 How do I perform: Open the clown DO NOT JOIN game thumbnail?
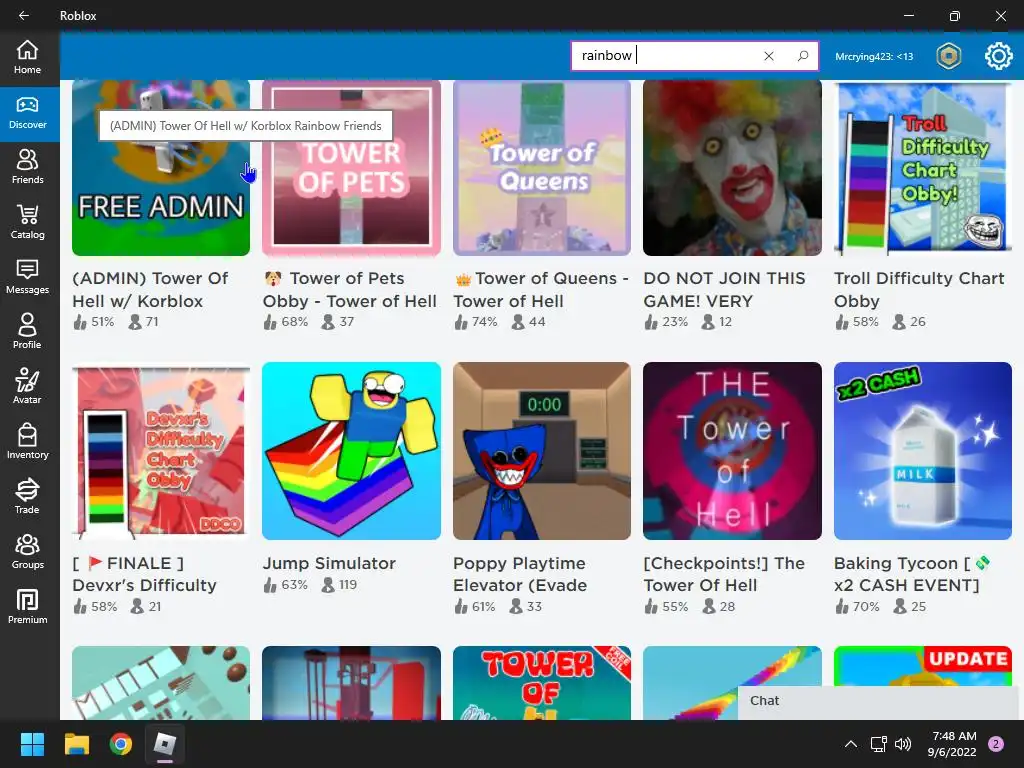(x=732, y=168)
